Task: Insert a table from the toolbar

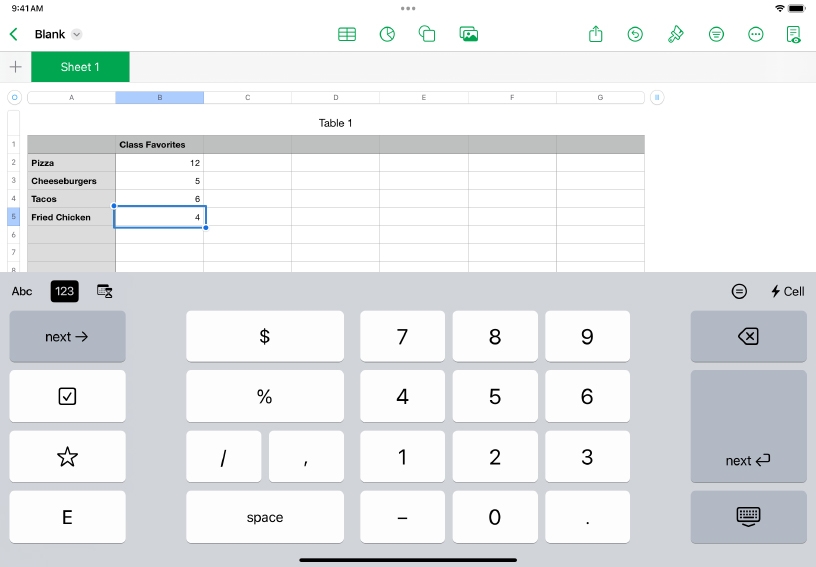Action: [347, 34]
